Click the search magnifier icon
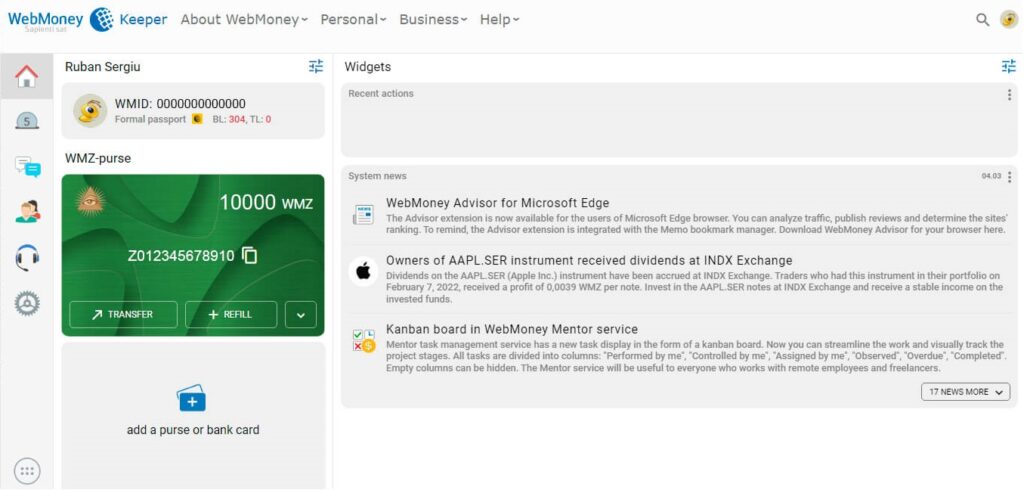 tap(982, 20)
